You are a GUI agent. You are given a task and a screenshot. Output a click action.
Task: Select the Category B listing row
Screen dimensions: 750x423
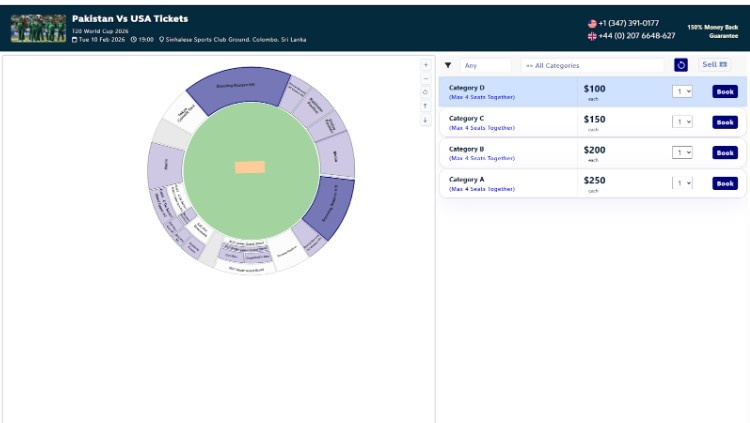point(592,153)
